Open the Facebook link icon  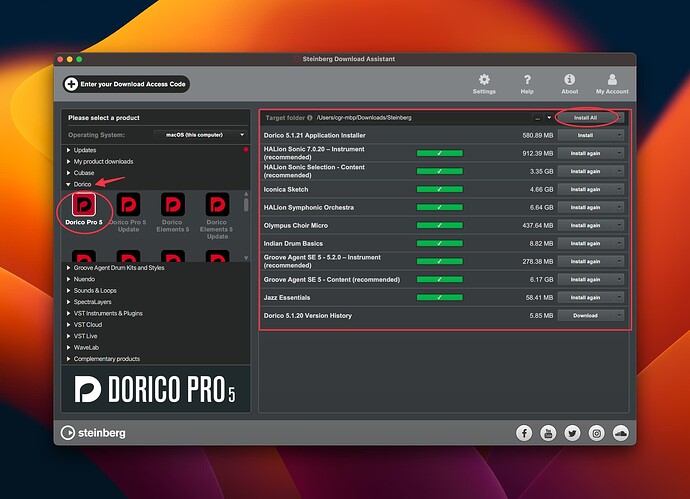[x=524, y=433]
